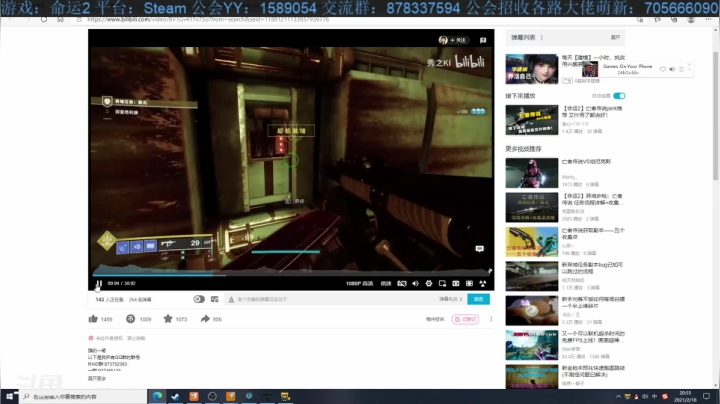Open the Windows notification center
This screenshot has width=720, height=404.
point(706,396)
